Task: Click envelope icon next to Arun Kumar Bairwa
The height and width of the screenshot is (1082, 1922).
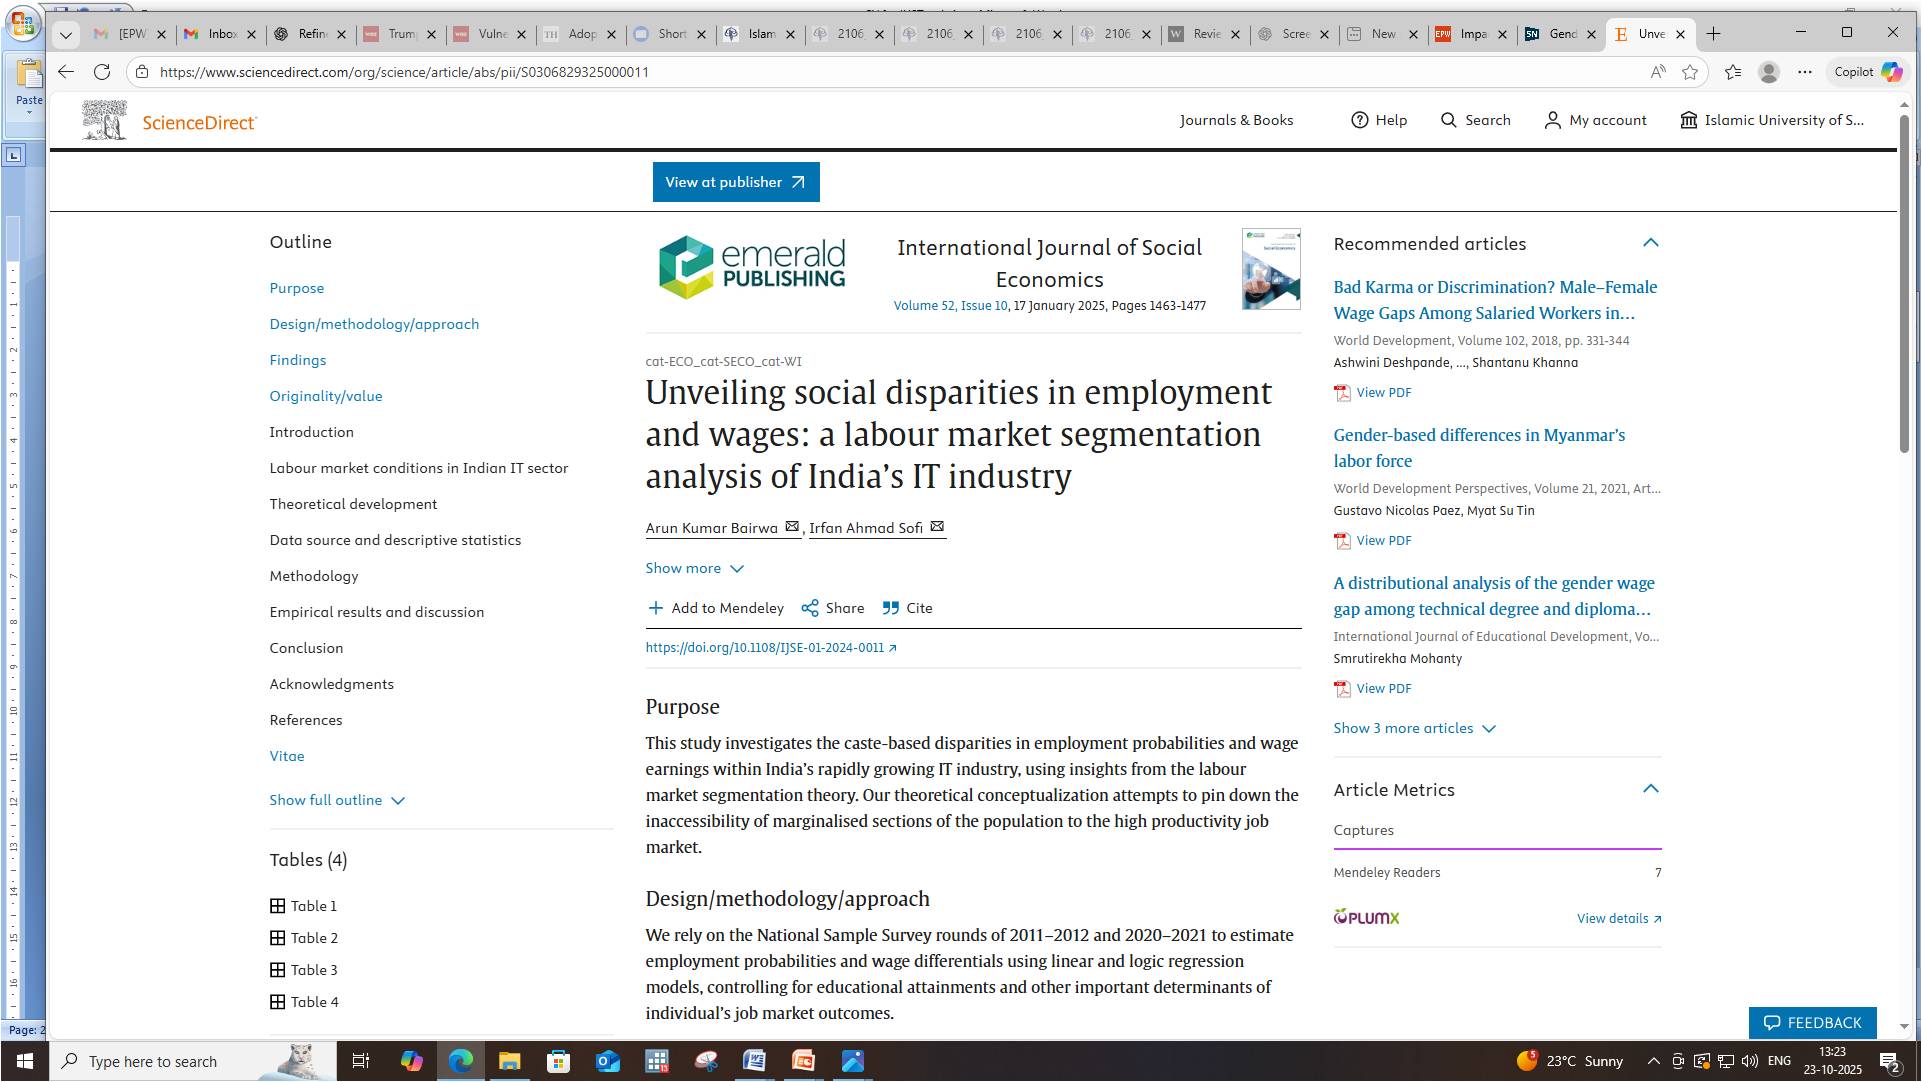Action: pos(792,527)
